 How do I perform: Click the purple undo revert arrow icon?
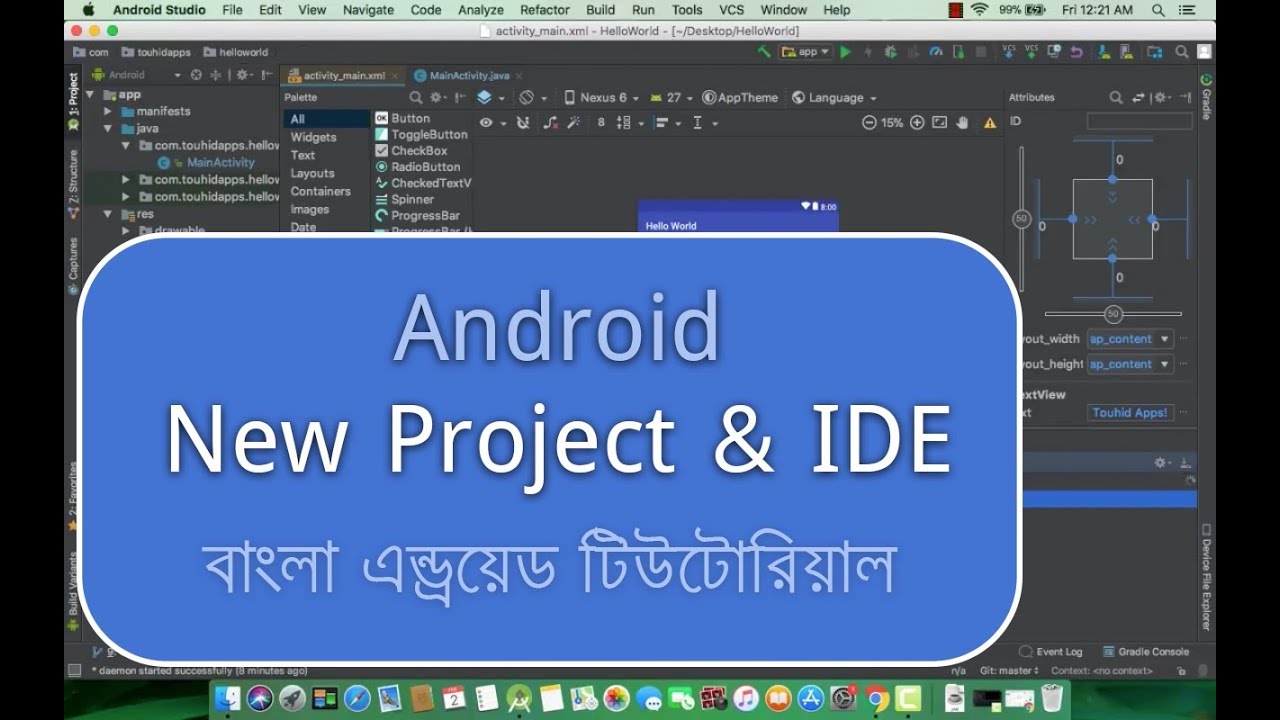pos(1077,52)
